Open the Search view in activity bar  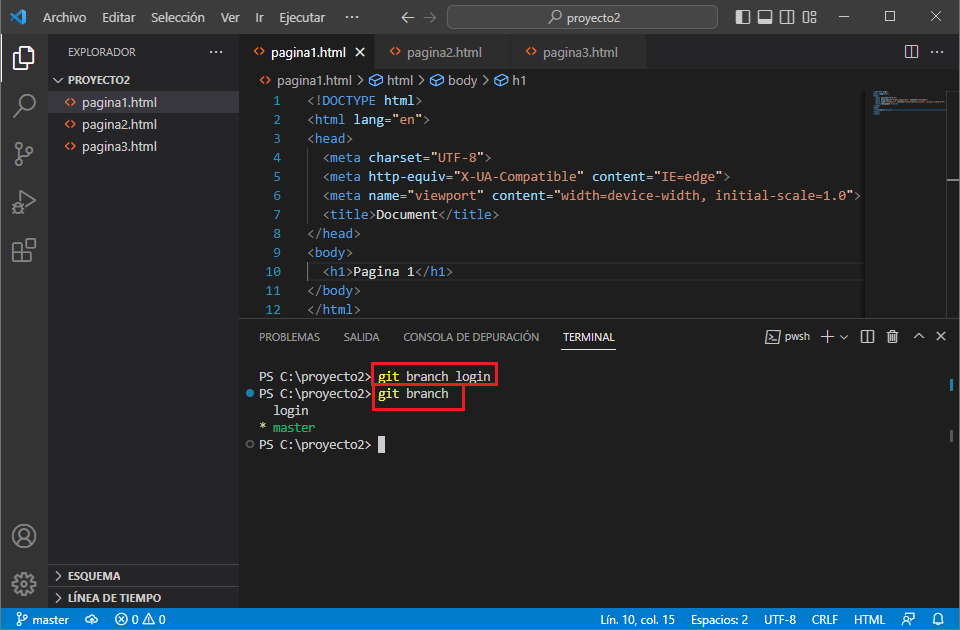coord(24,106)
